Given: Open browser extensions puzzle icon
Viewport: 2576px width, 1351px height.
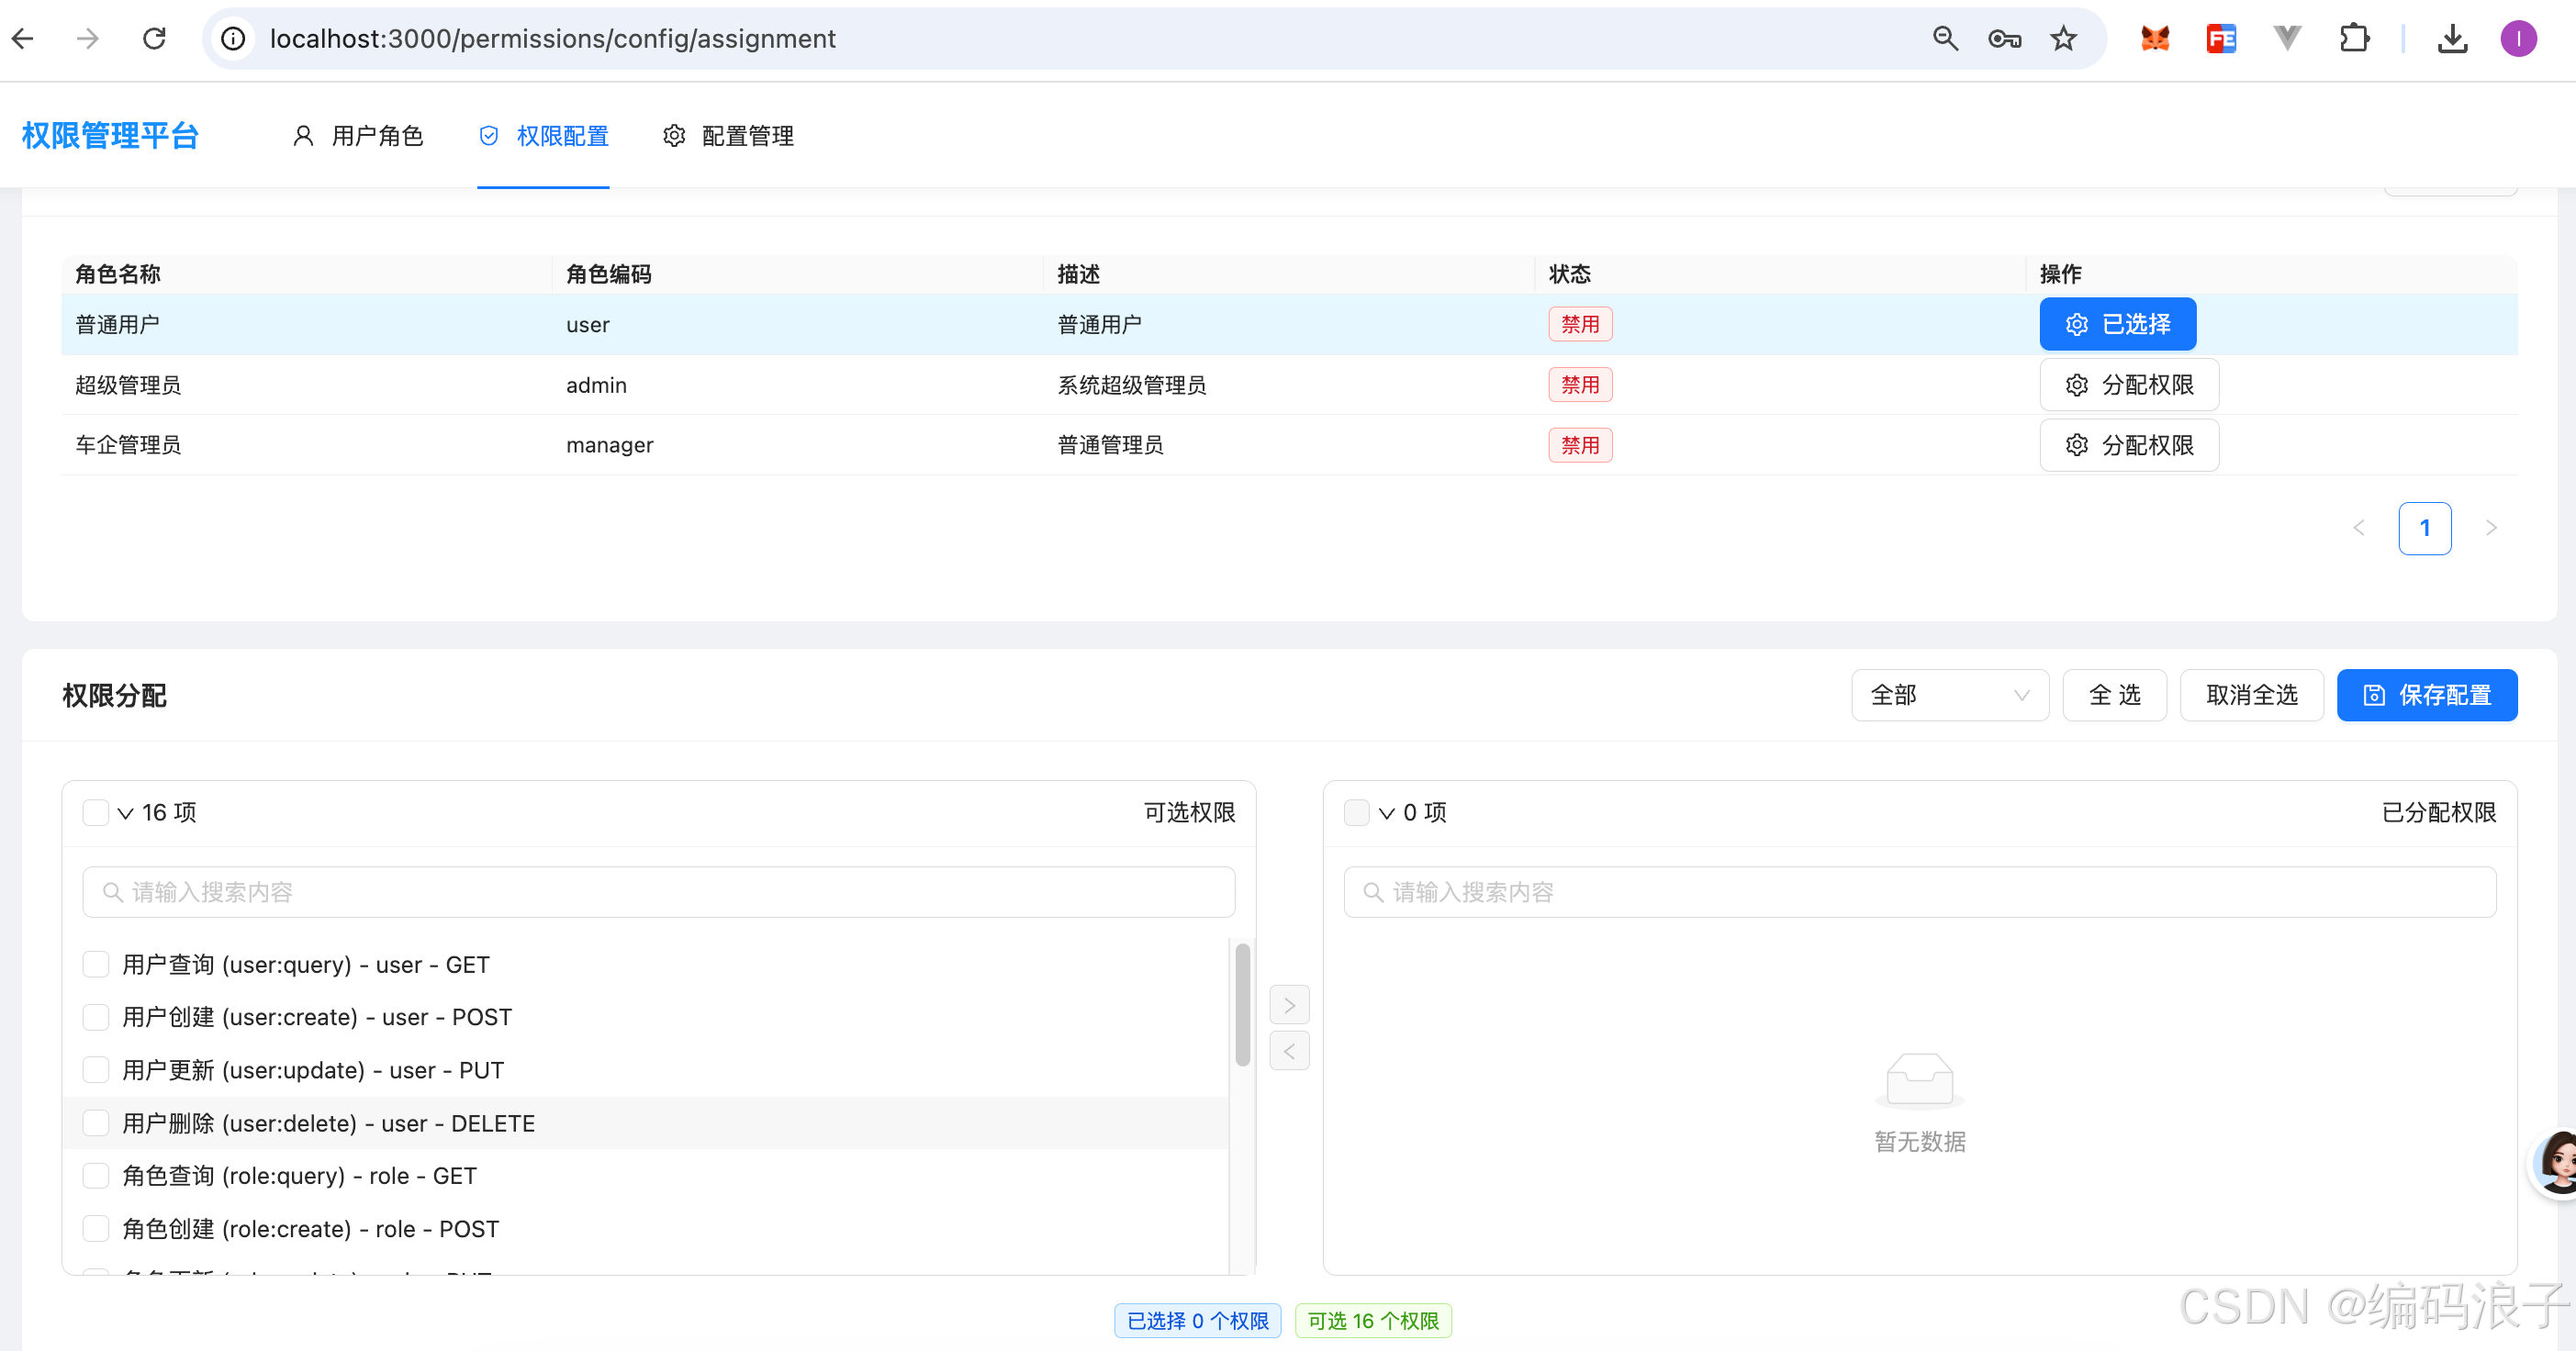Looking at the screenshot, I should tap(2354, 39).
